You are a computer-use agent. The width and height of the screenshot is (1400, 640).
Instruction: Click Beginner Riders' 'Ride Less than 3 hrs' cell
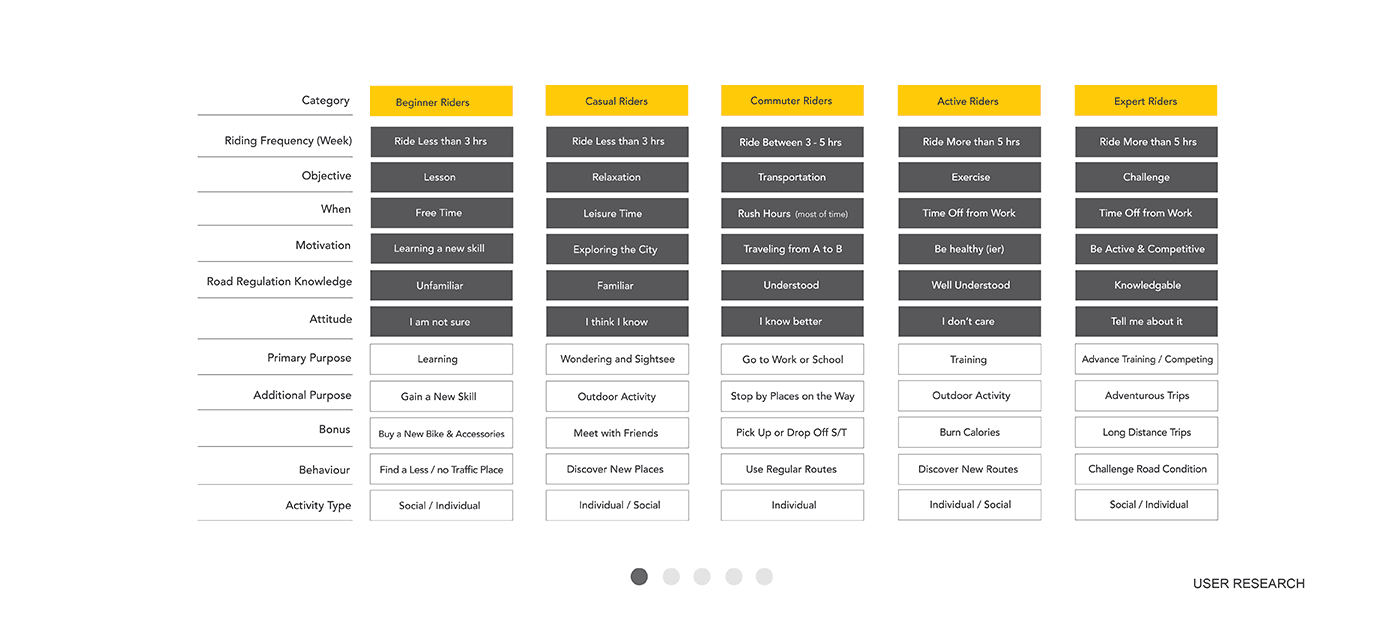(441, 142)
